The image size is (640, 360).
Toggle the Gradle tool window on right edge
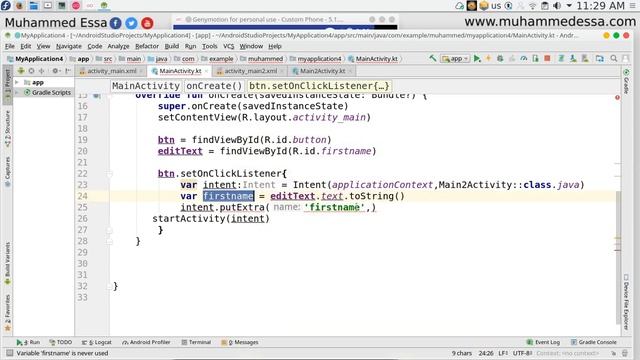(x=626, y=82)
